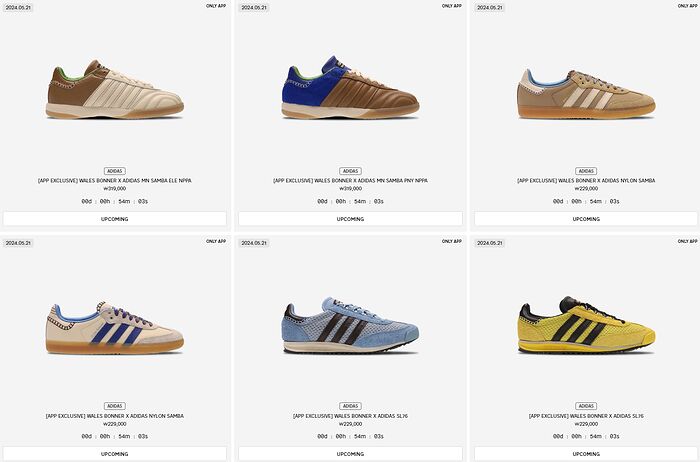700x462 pixels.
Task: Open the Wales Bonner x Adidas MN Samba PNY NPPA title
Action: 350,181
